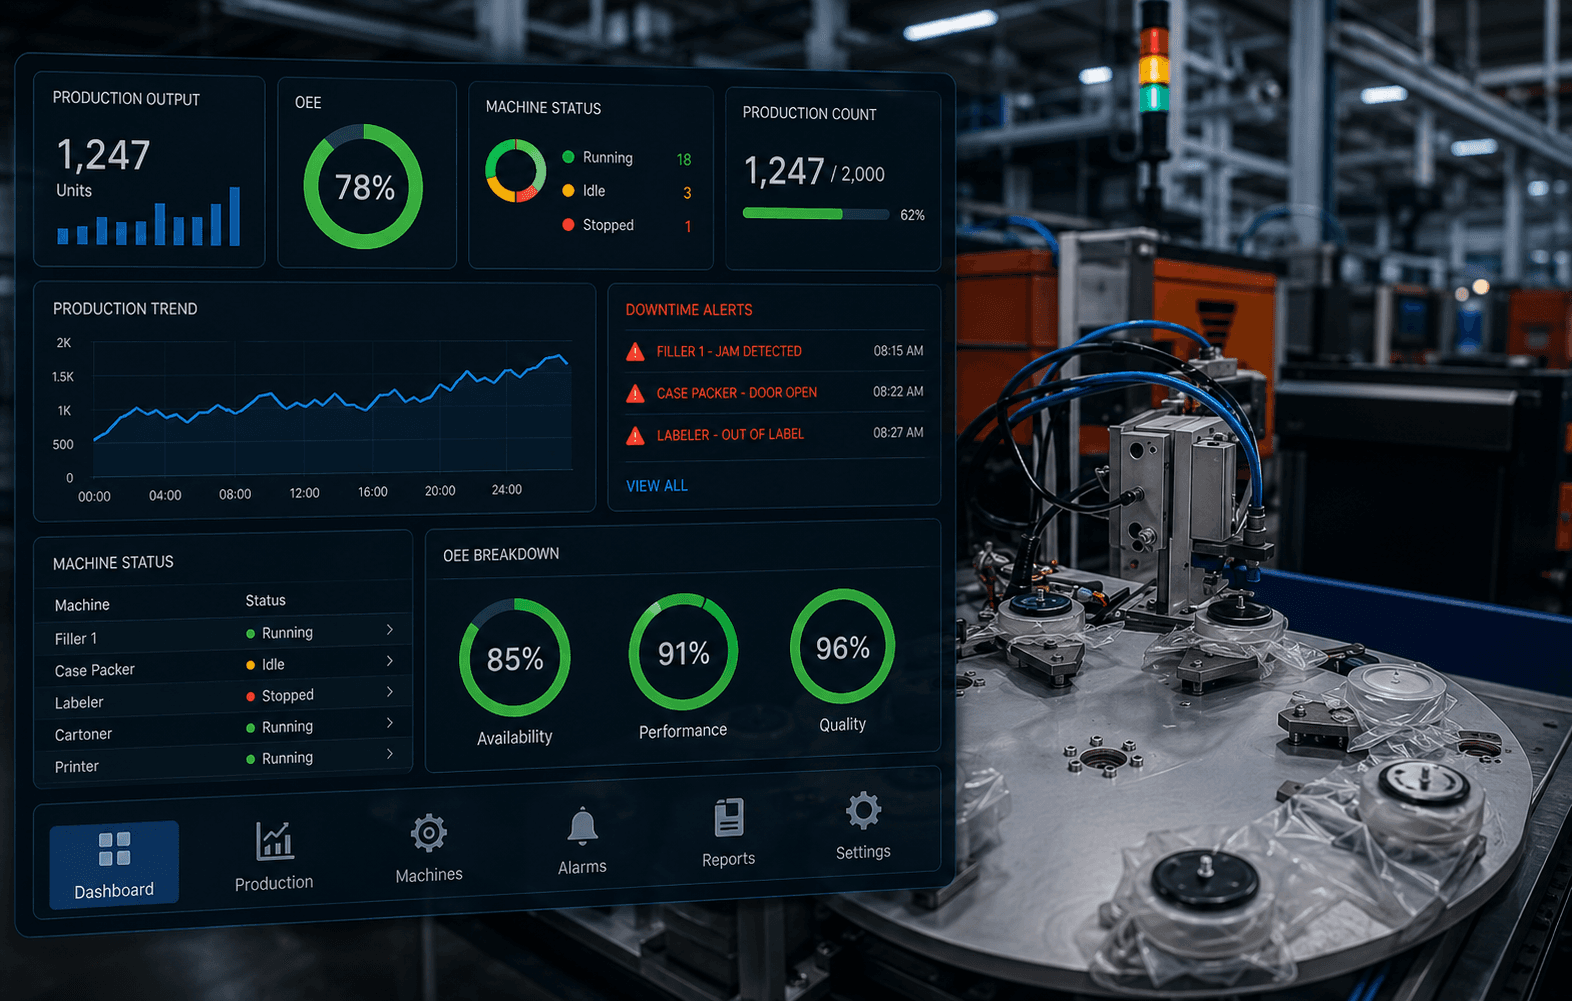1572x1001 pixels.
Task: Click the DOWNTIME ALERTS heading
Action: click(689, 310)
